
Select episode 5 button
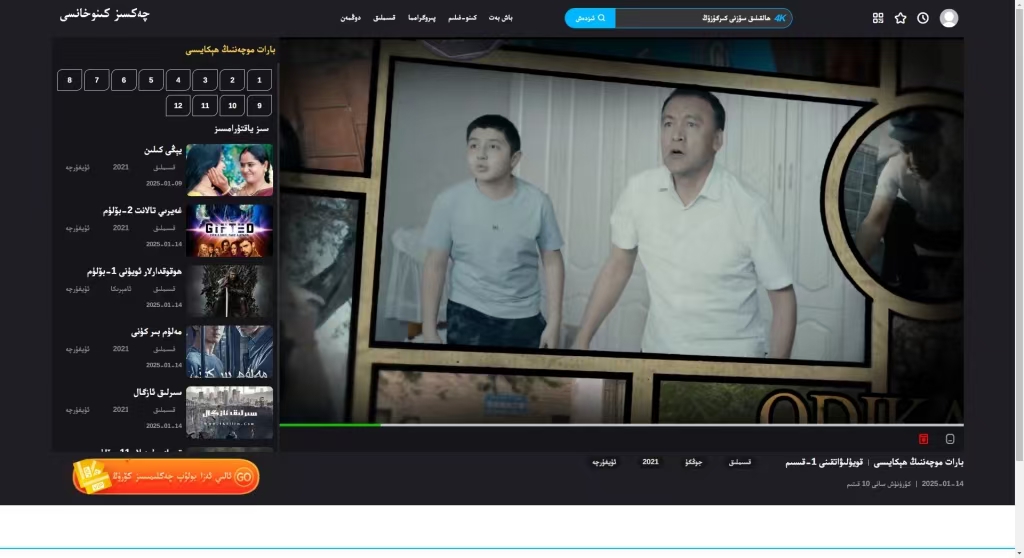pos(151,80)
